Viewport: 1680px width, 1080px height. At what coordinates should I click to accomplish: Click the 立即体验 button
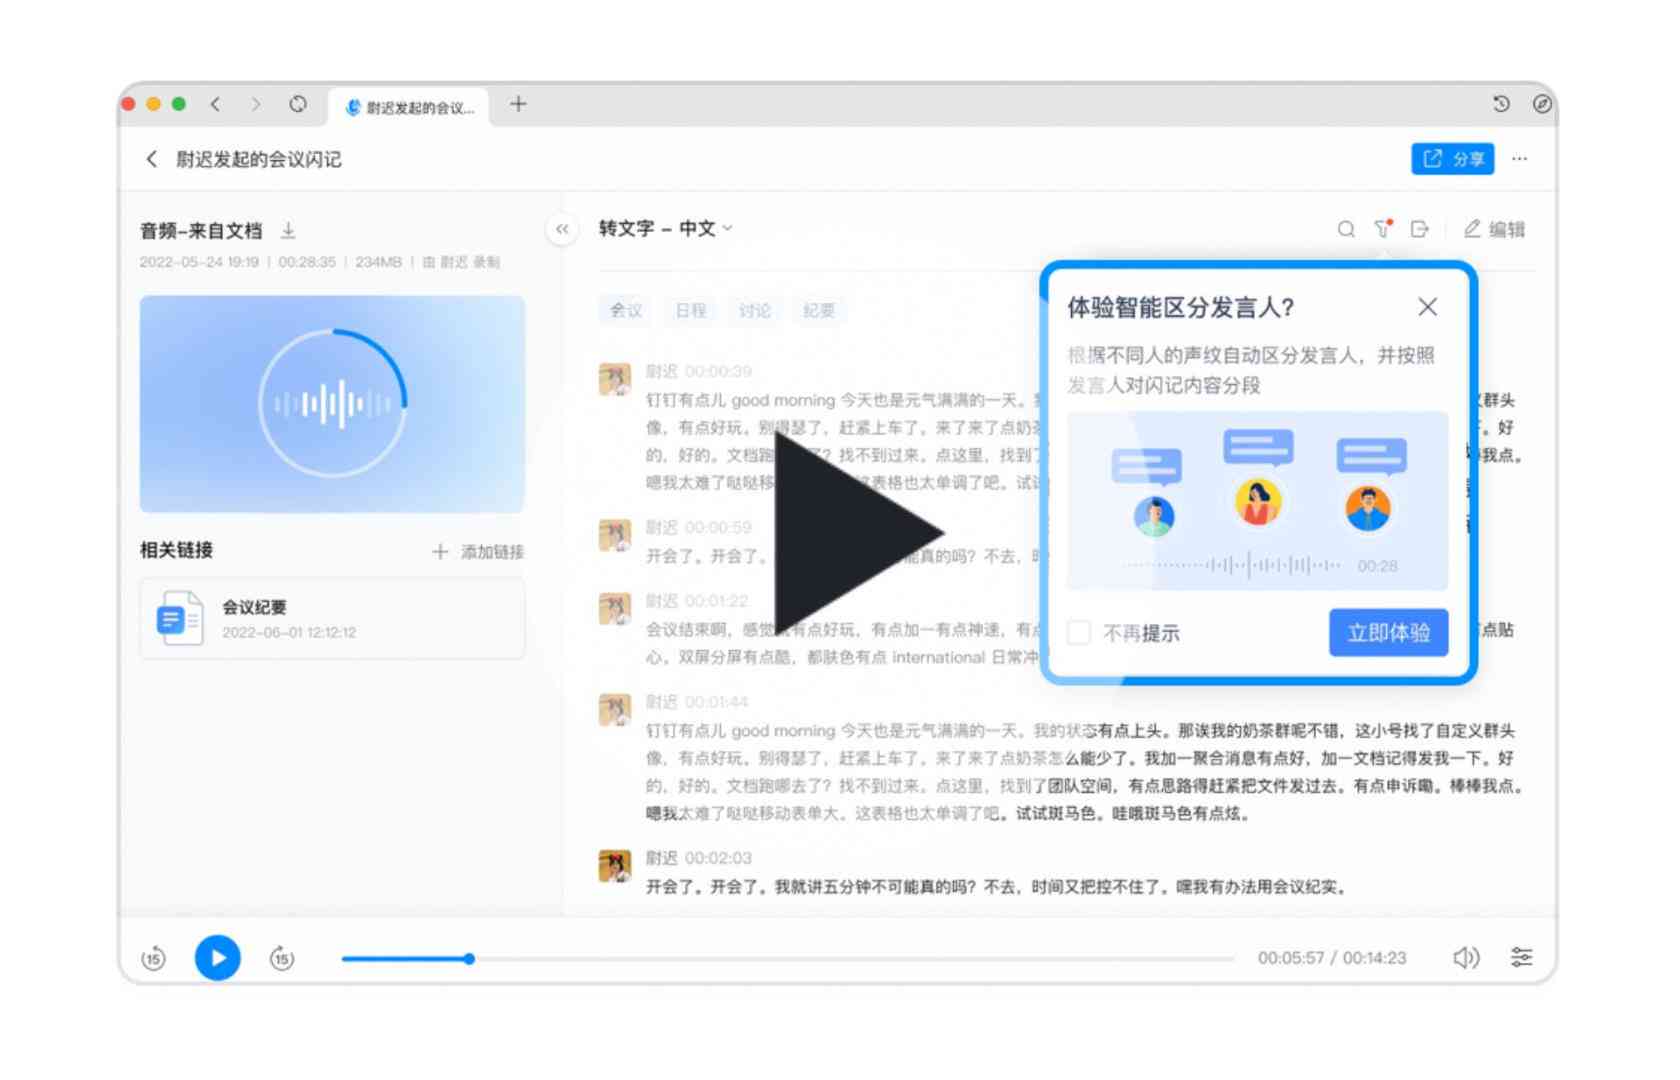point(1388,632)
